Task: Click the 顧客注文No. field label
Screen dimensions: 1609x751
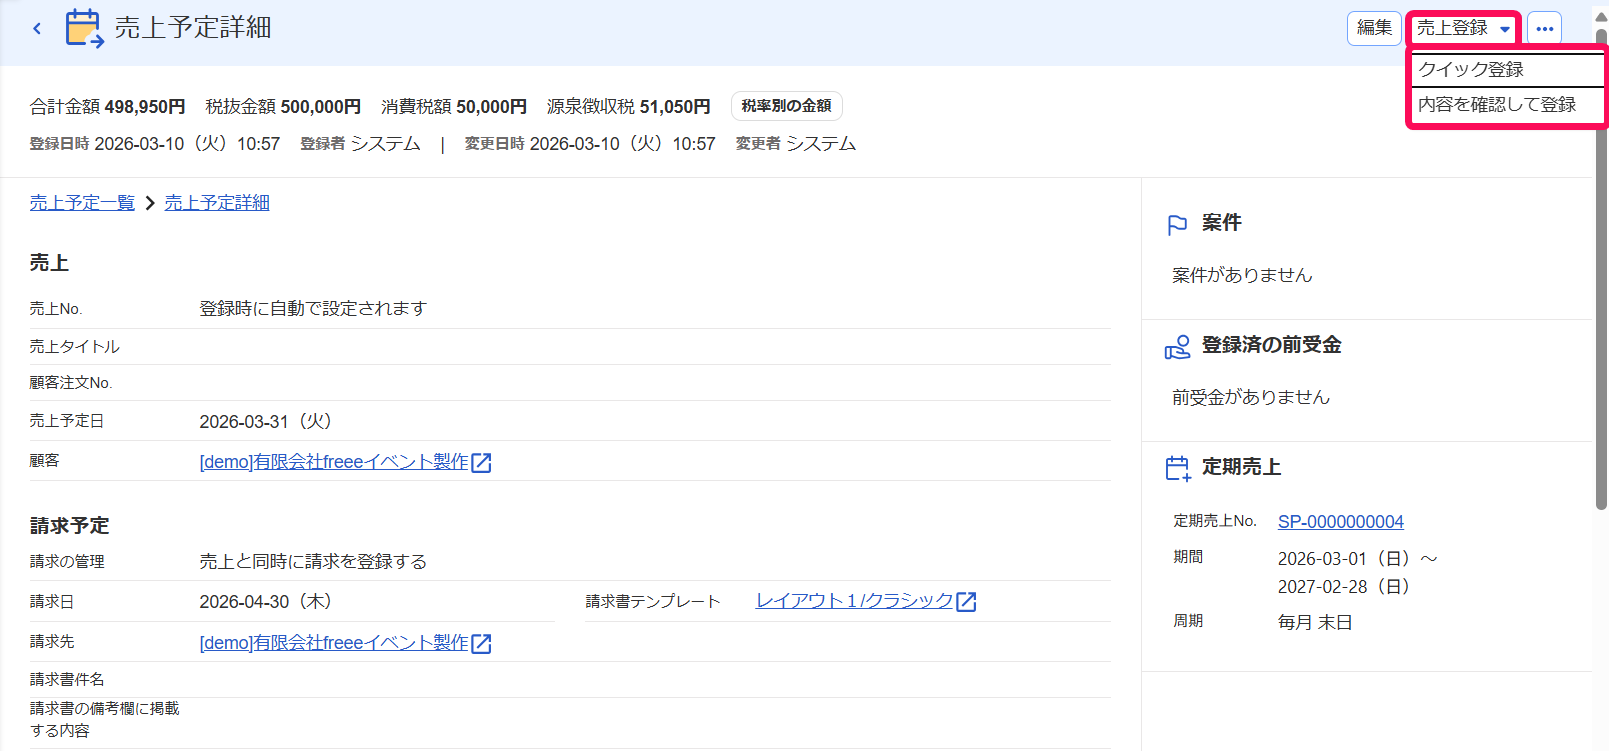Action: 71,382
